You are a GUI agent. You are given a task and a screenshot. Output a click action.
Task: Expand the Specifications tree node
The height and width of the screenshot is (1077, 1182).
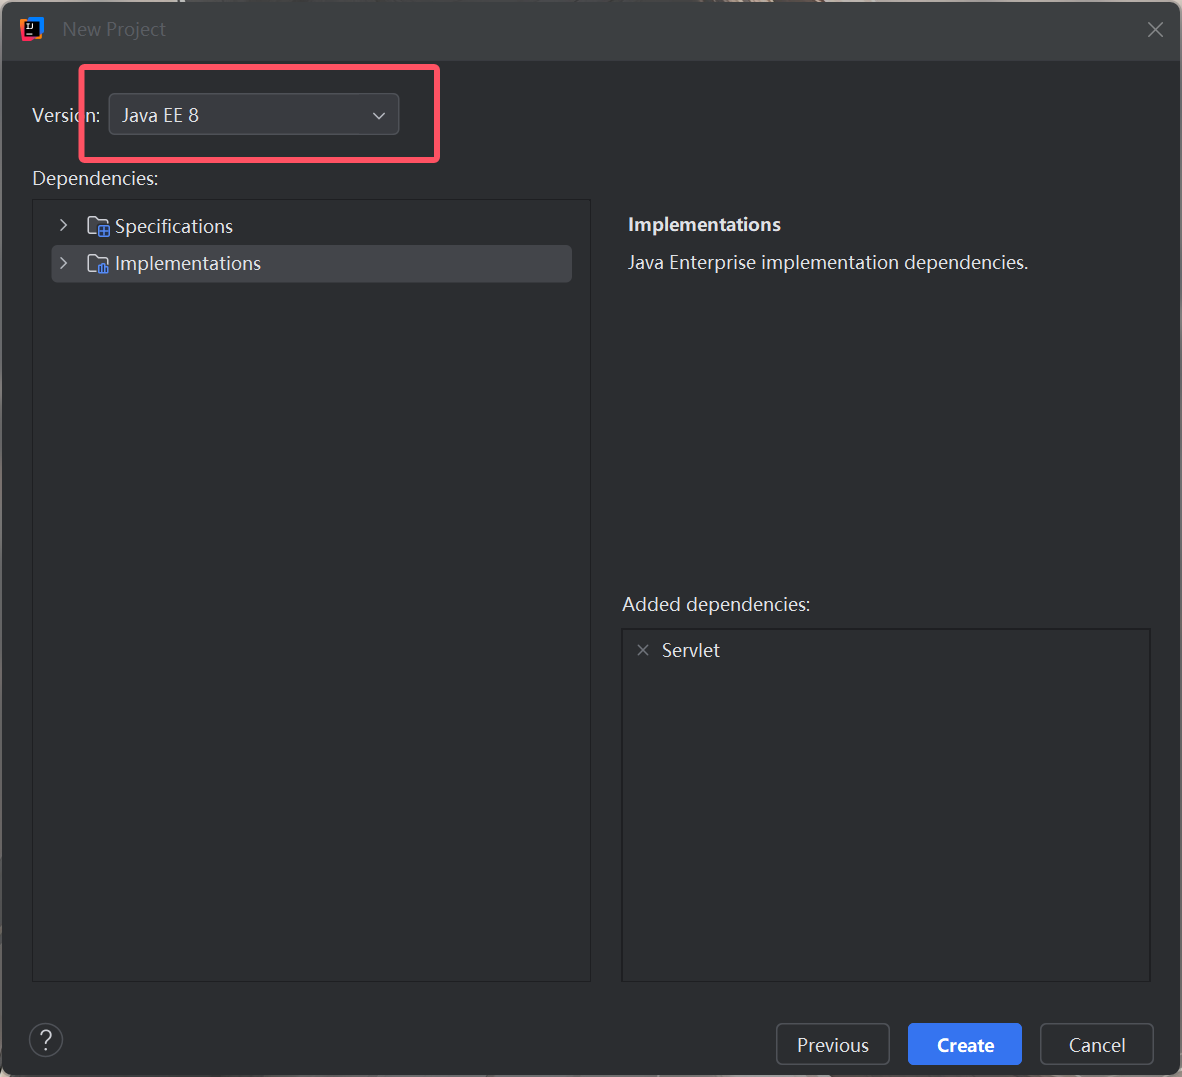tap(64, 225)
